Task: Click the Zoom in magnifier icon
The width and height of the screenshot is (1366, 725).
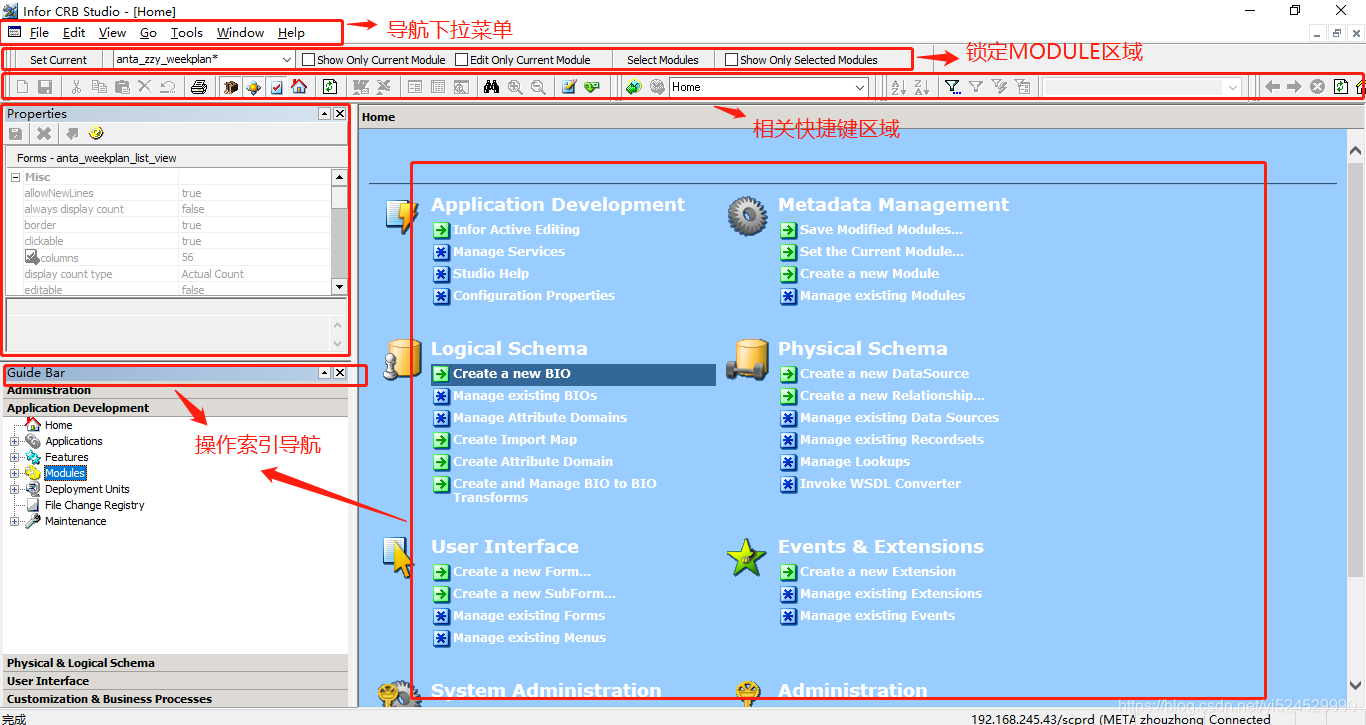Action: 515,87
